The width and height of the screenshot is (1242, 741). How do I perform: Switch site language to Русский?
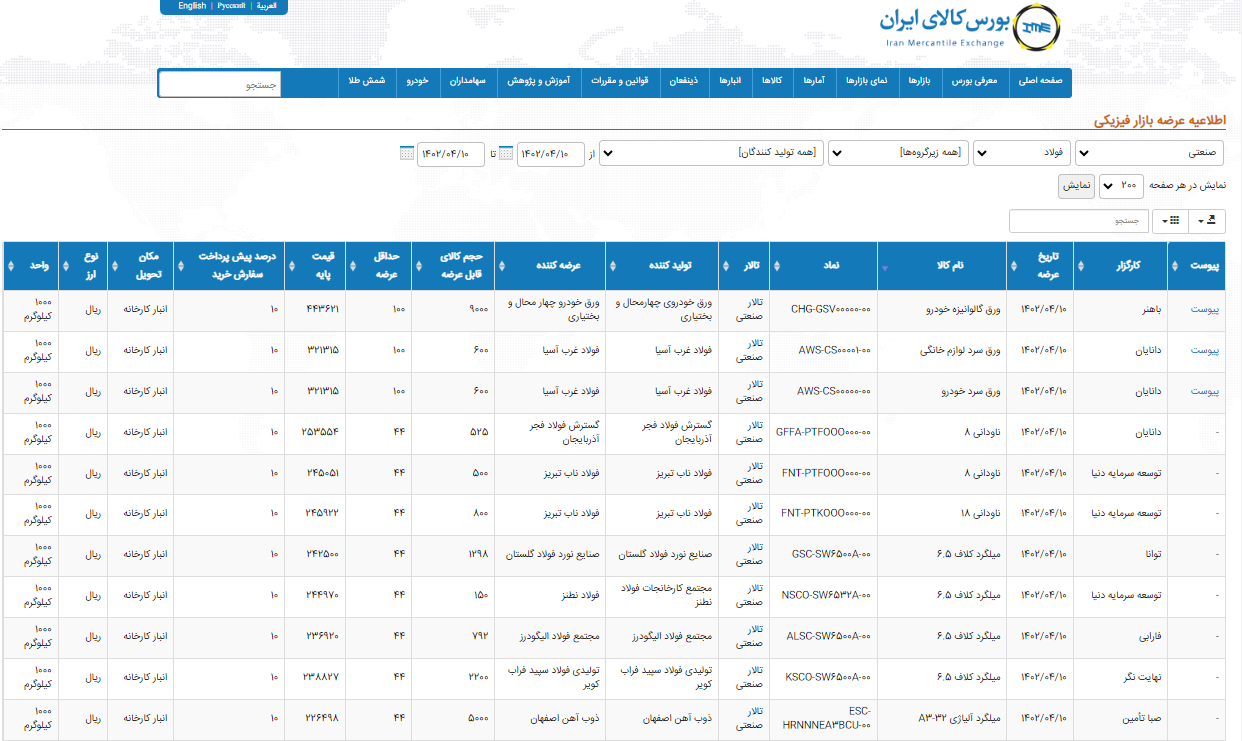(x=232, y=6)
